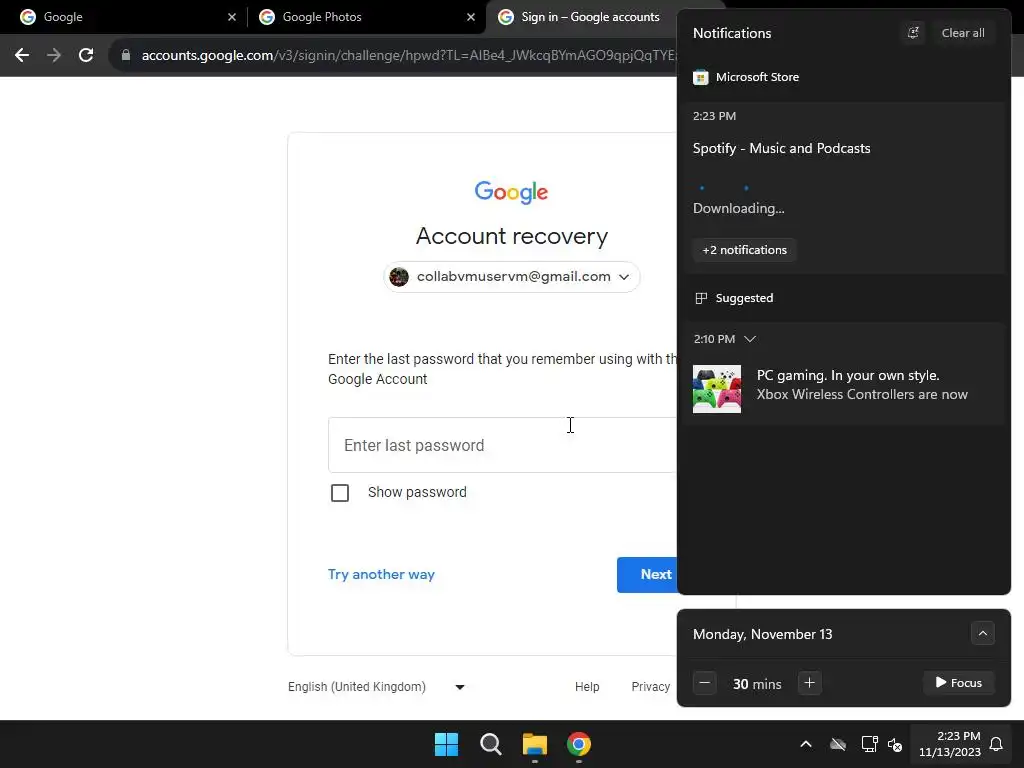Click taskbar clock 2:23 PM 11/13/2023
Viewport: 1024px width, 768px height.
[x=950, y=744]
